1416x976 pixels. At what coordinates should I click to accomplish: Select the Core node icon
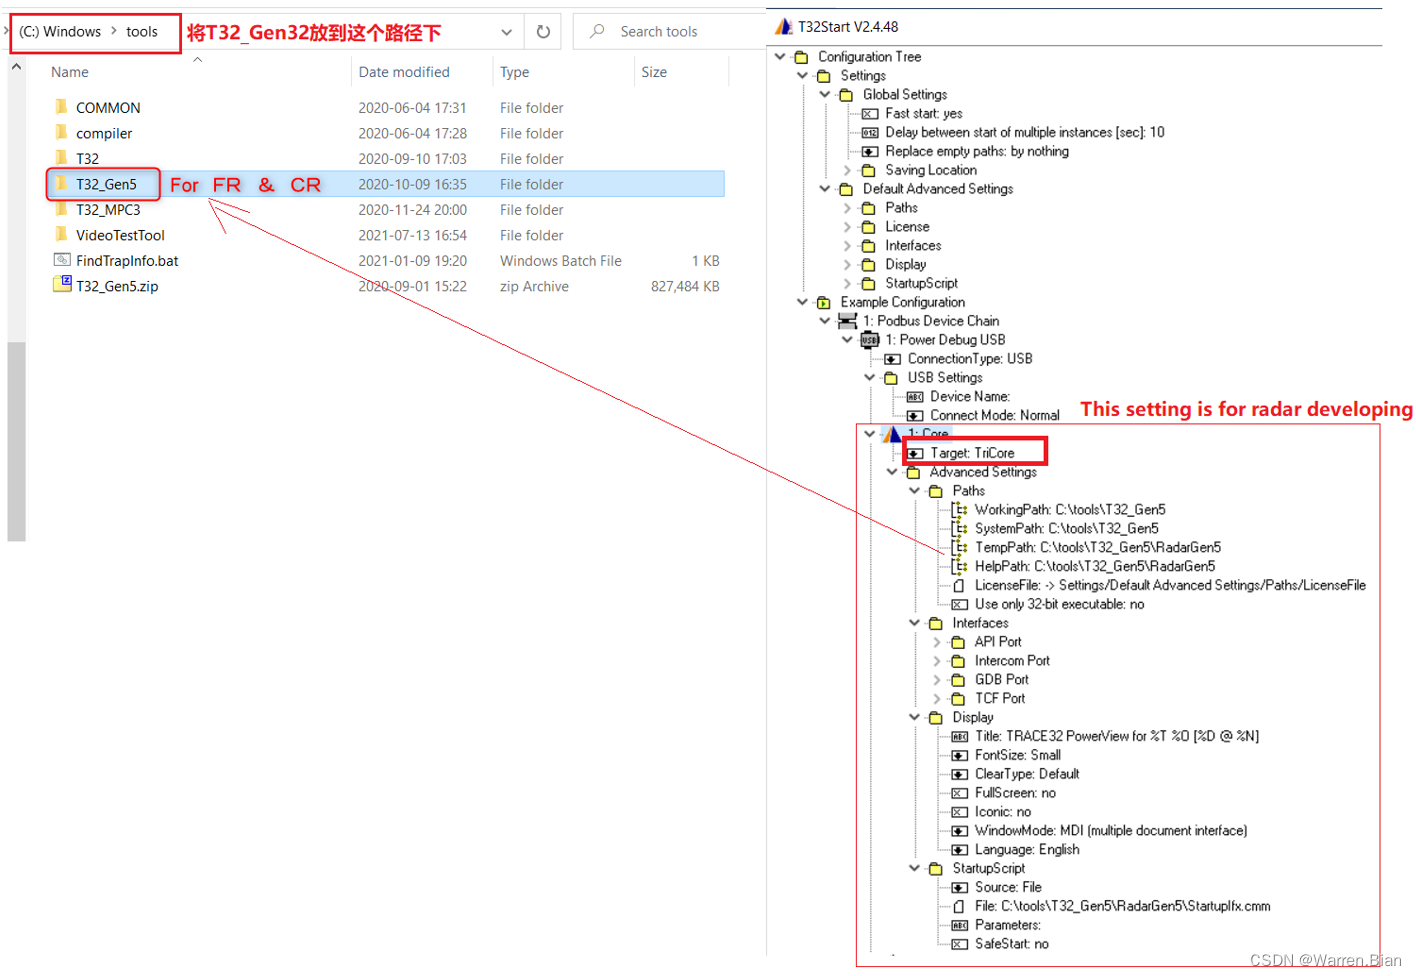point(892,434)
